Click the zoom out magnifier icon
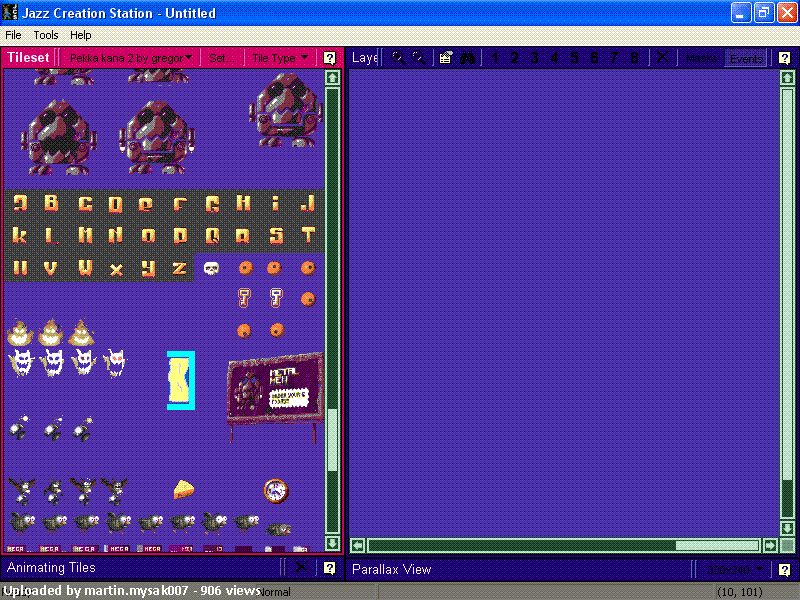Image resolution: width=800 pixels, height=600 pixels. 418,58
